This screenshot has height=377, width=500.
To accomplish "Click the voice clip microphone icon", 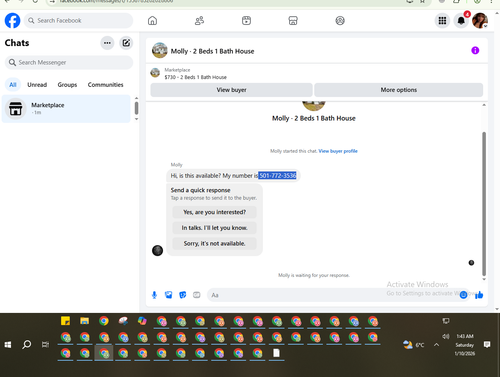I will point(154,295).
